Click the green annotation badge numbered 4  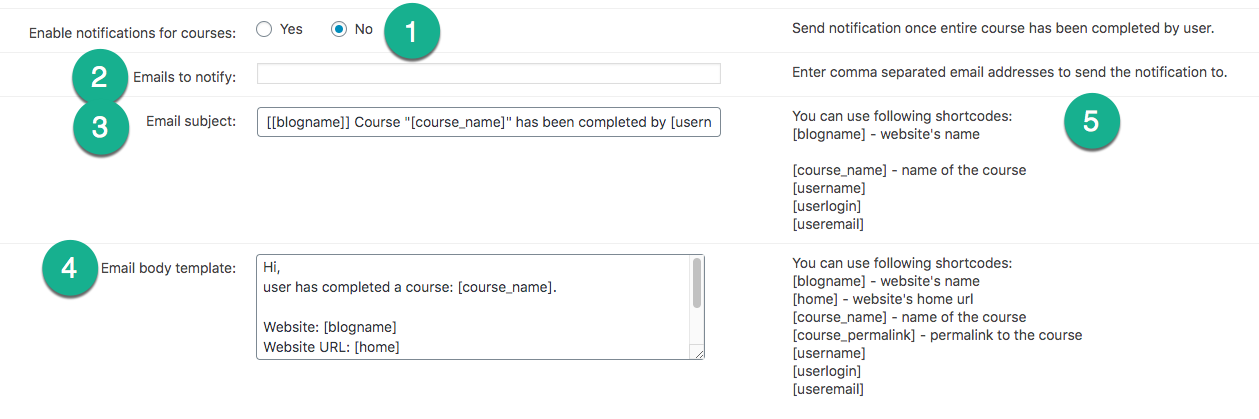(x=70, y=269)
